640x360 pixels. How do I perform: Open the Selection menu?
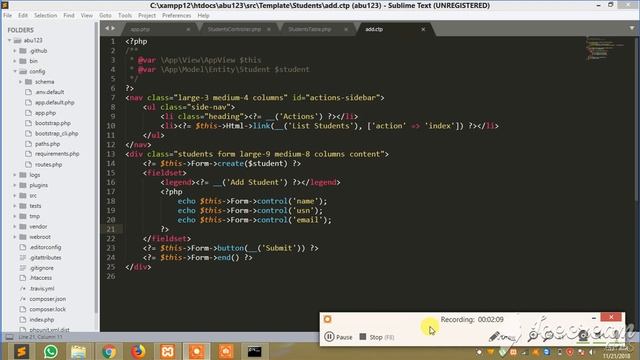click(45, 16)
